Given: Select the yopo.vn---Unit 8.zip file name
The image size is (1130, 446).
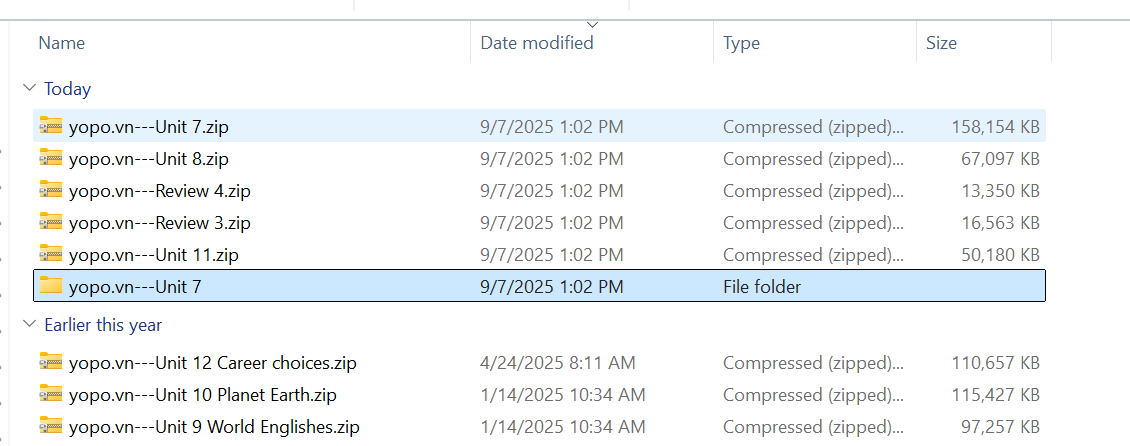Looking at the screenshot, I should point(149,158).
